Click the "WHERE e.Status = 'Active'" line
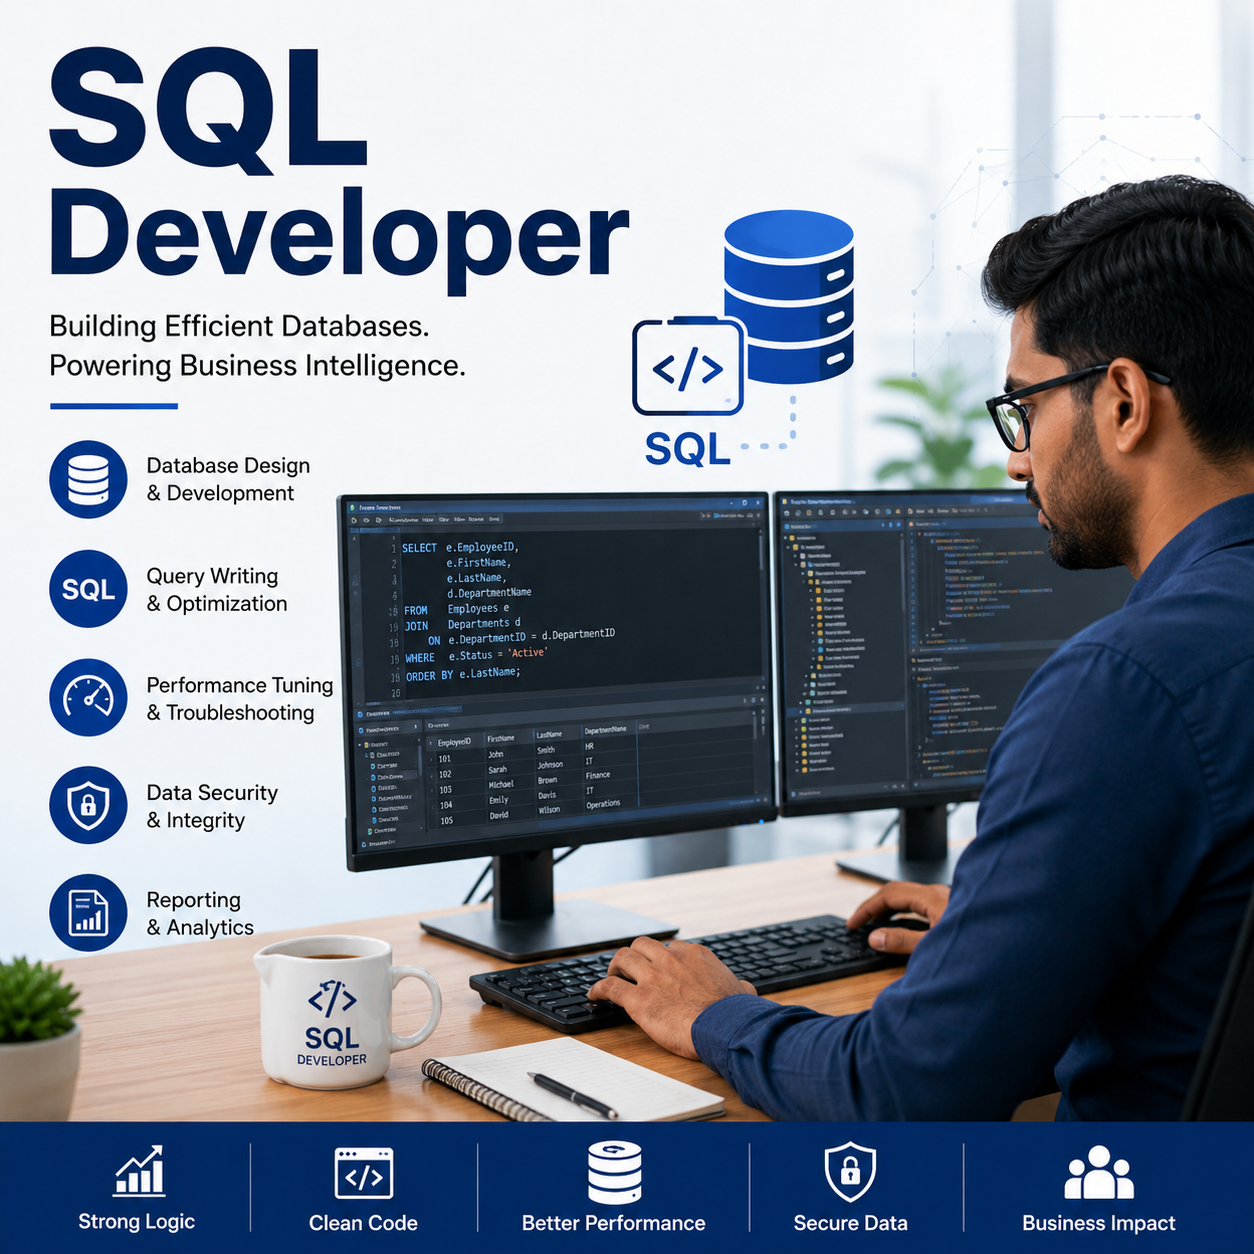The height and width of the screenshot is (1254, 1254). 476,655
